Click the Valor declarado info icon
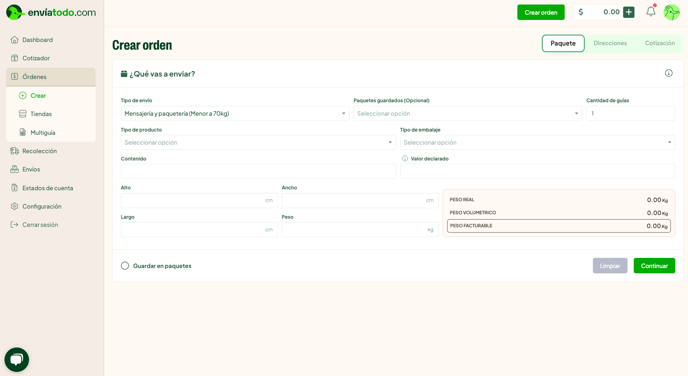 pos(405,158)
